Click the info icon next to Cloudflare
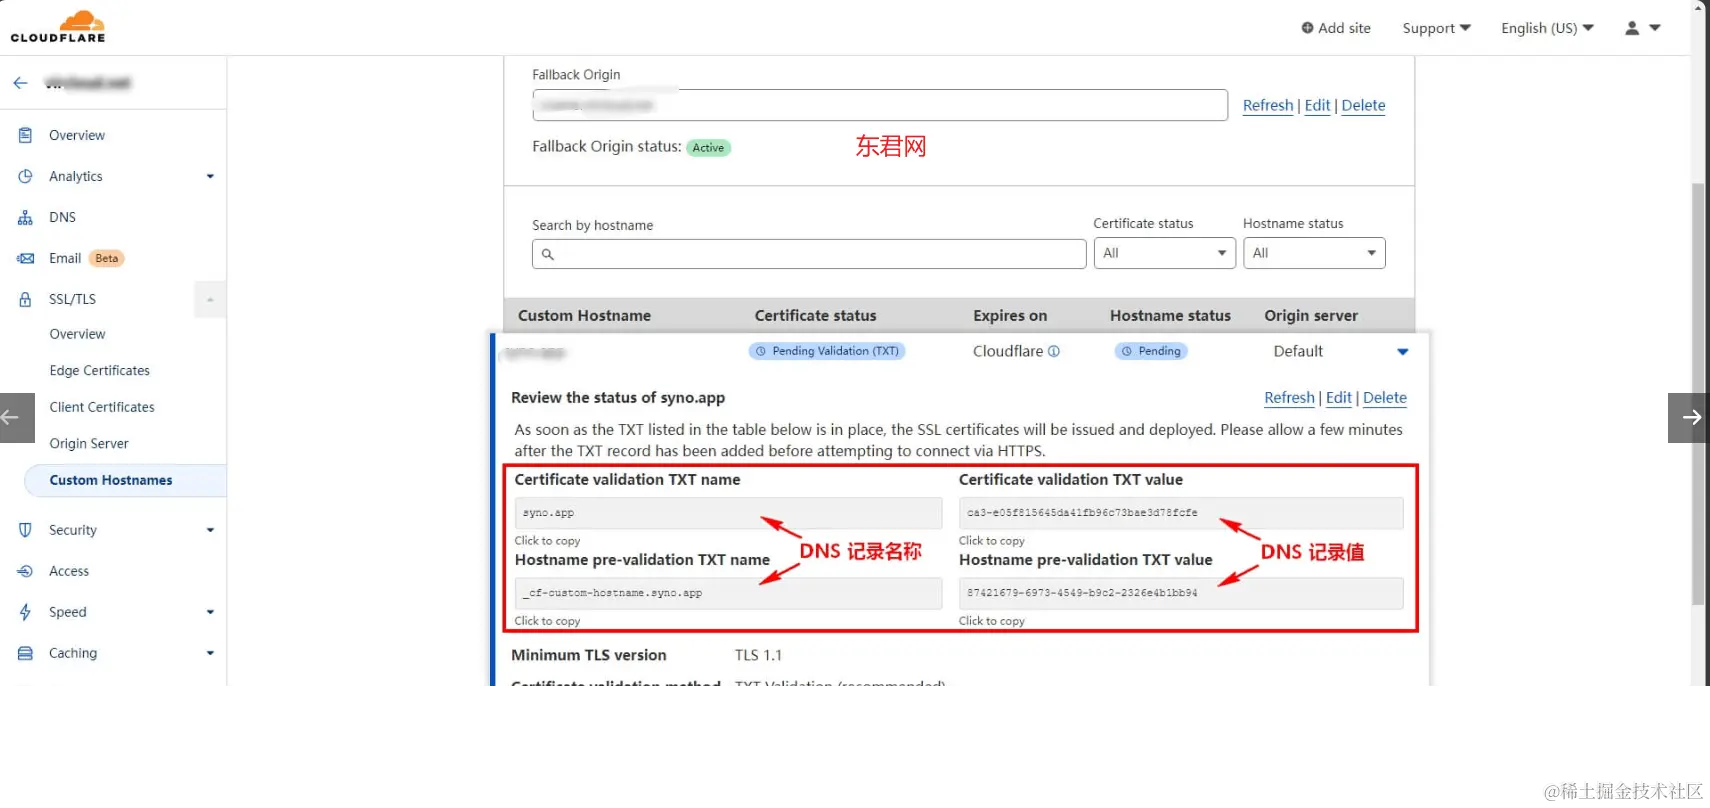This screenshot has width=1710, height=808. (1054, 351)
